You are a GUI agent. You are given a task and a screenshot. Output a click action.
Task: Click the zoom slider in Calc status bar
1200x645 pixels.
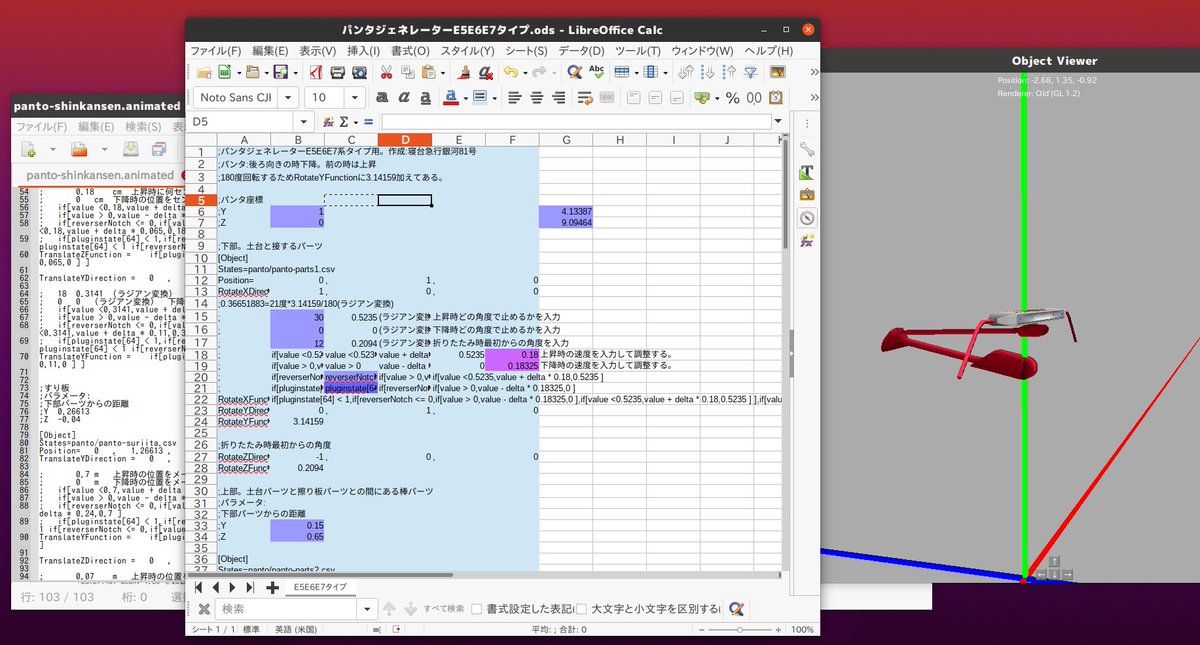click(x=740, y=630)
